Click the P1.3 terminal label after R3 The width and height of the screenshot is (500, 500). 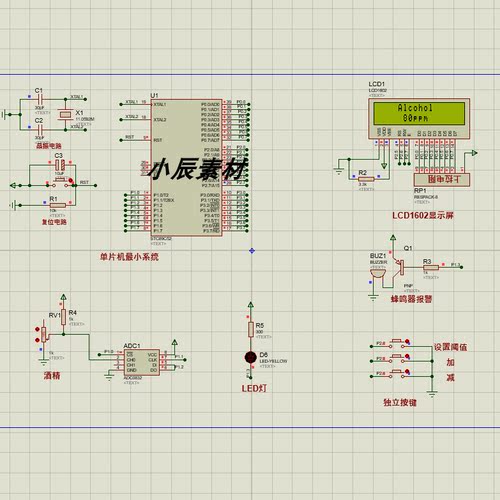456,265
